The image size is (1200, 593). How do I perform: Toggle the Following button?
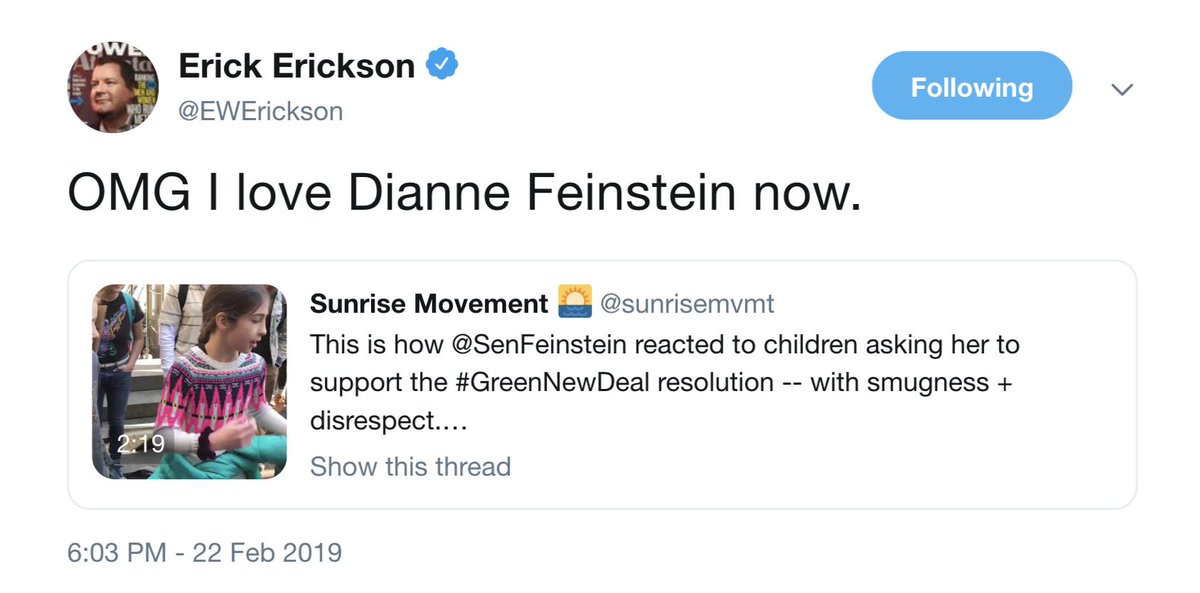pyautogui.click(x=971, y=87)
